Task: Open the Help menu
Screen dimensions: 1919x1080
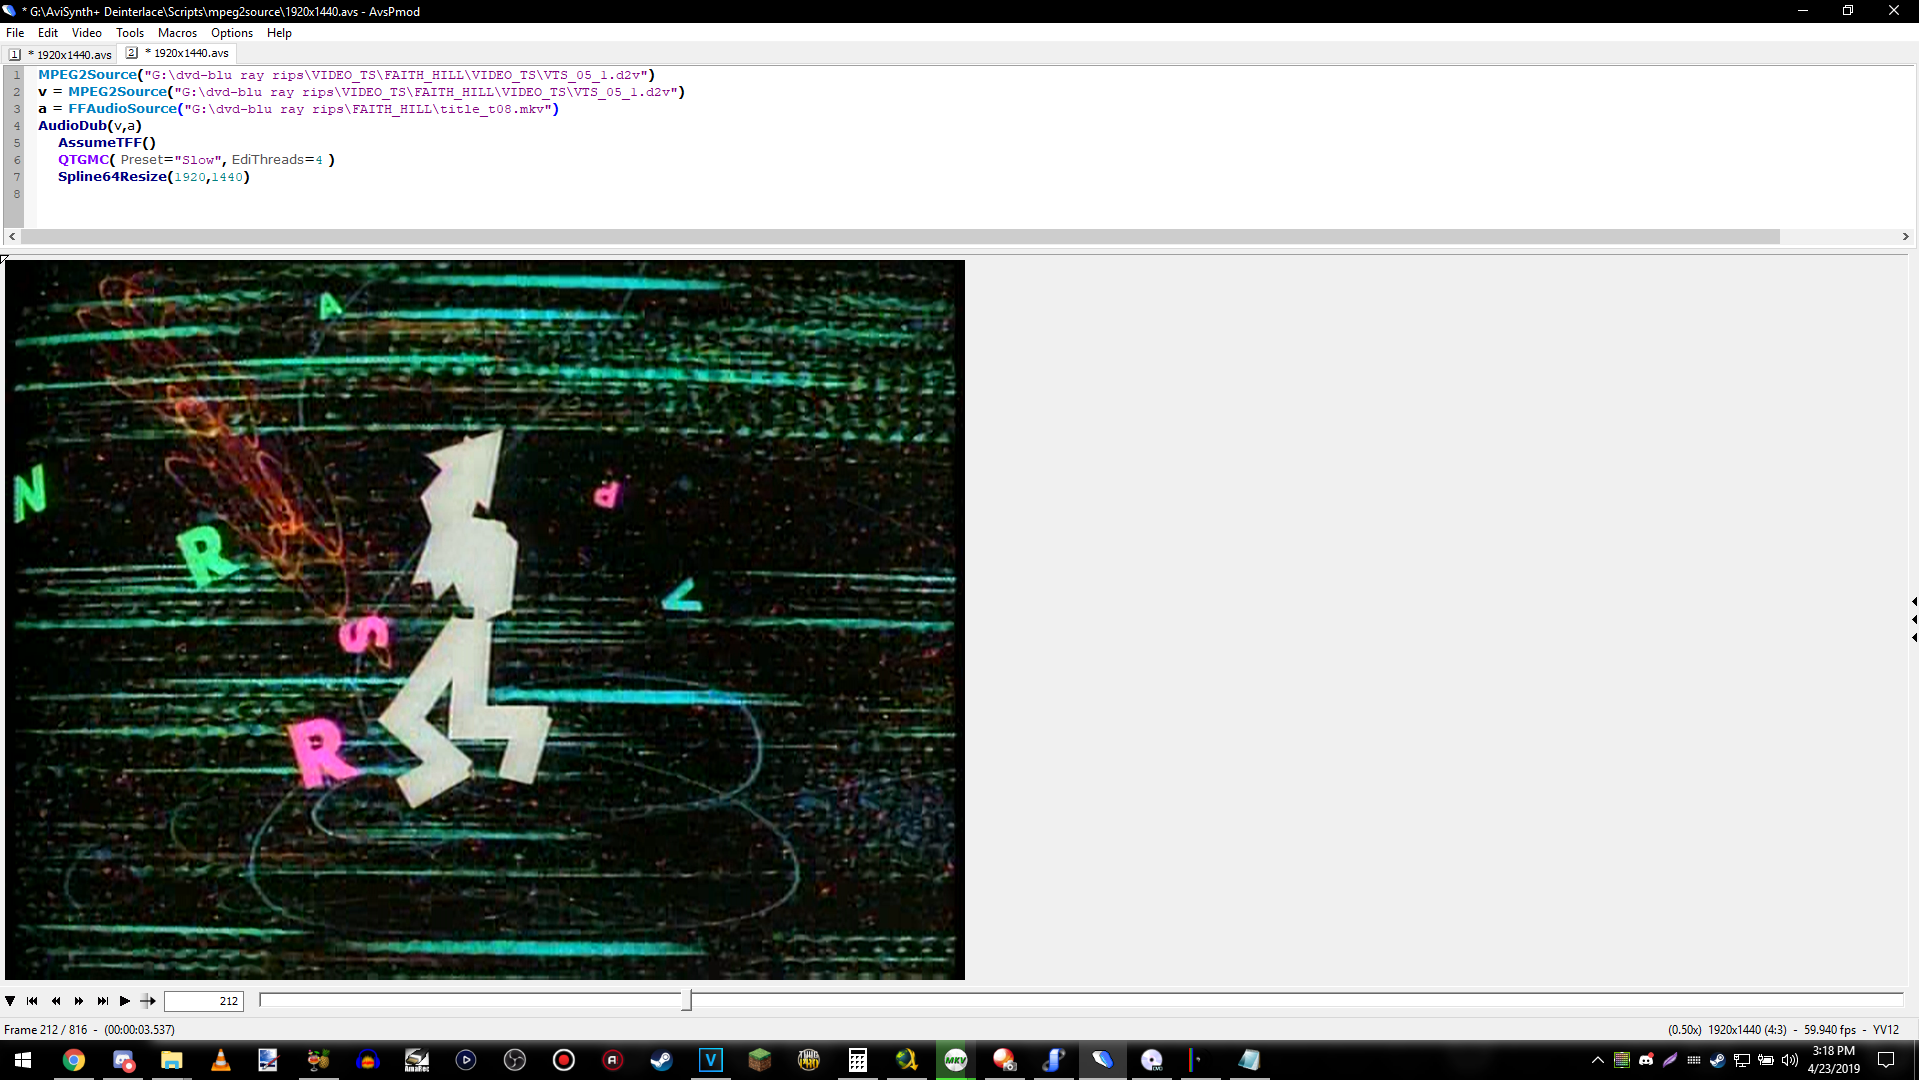Action: tap(279, 33)
